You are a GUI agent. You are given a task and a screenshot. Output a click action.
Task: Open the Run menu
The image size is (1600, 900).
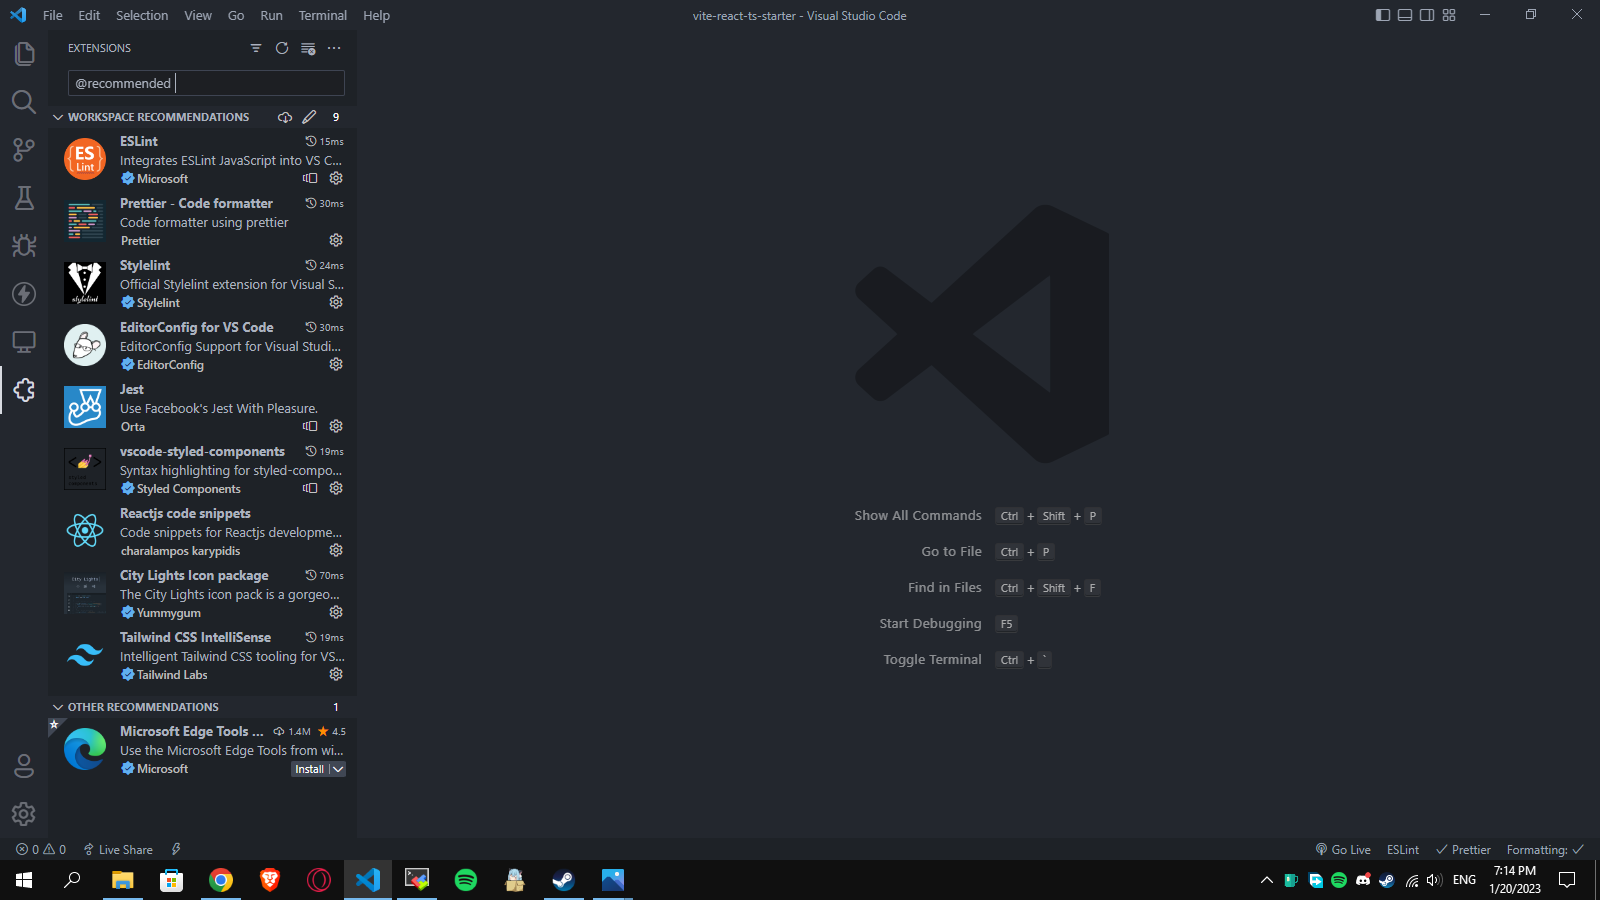pyautogui.click(x=271, y=15)
